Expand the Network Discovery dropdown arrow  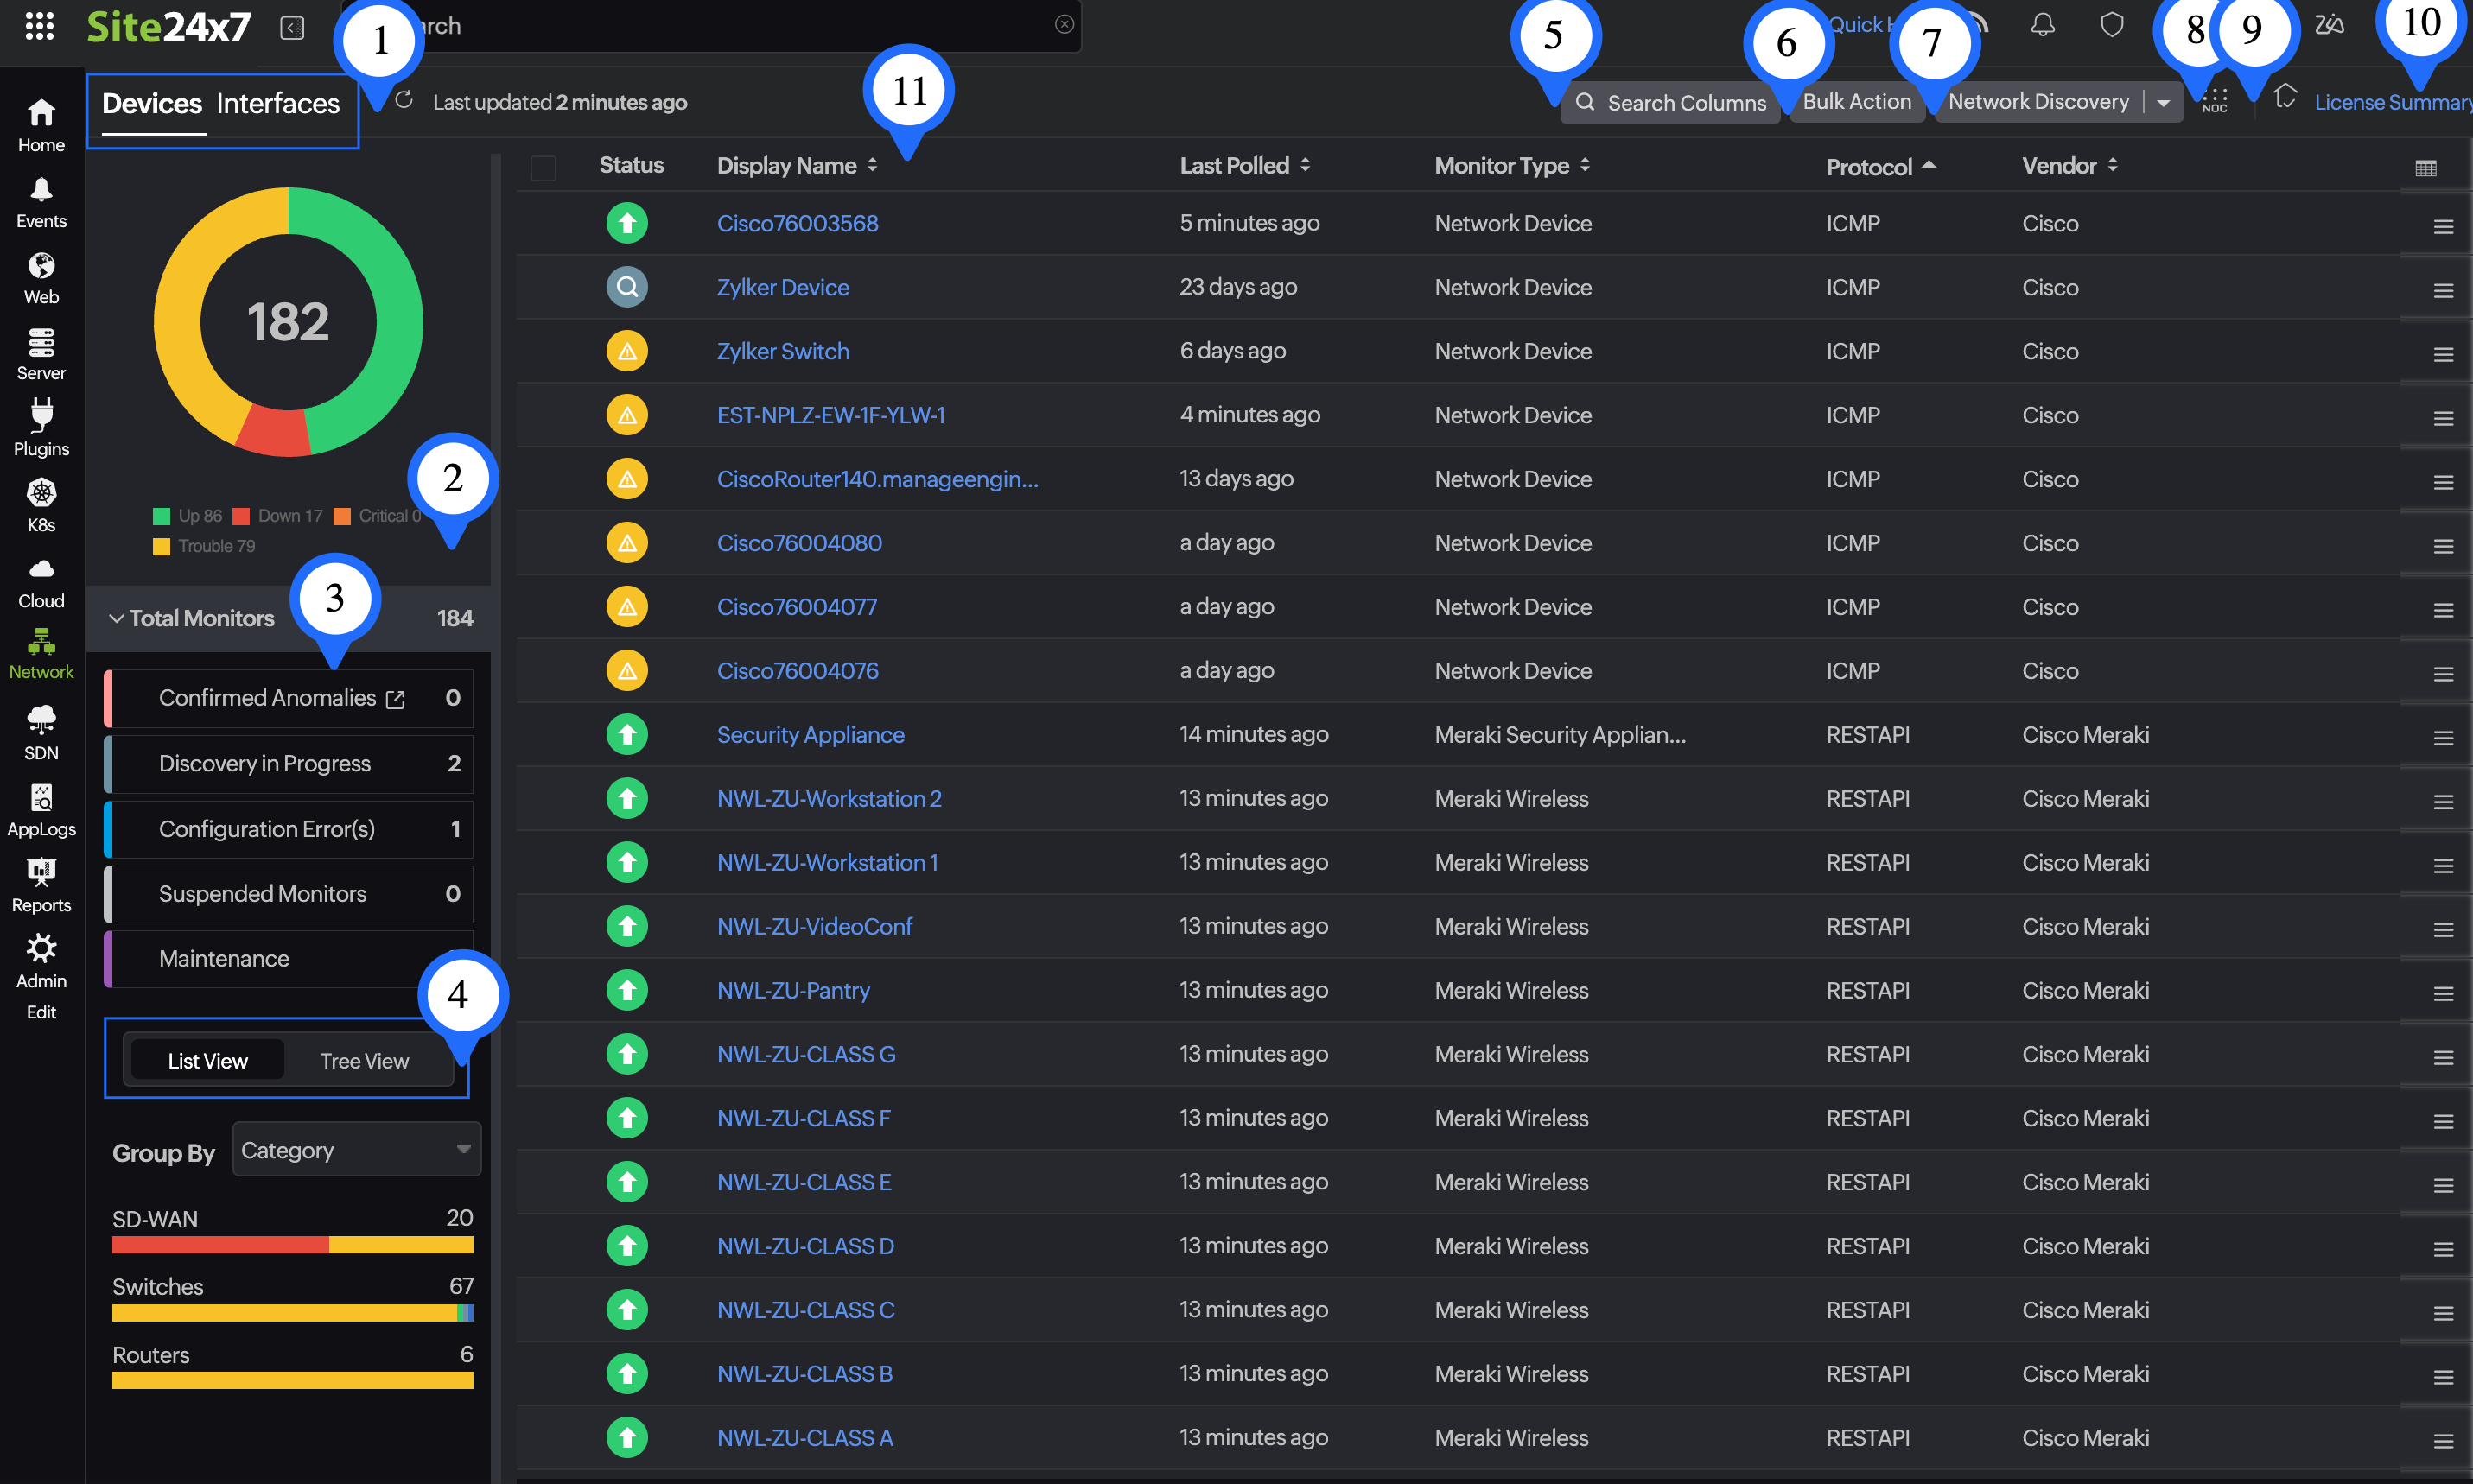pyautogui.click(x=2163, y=103)
